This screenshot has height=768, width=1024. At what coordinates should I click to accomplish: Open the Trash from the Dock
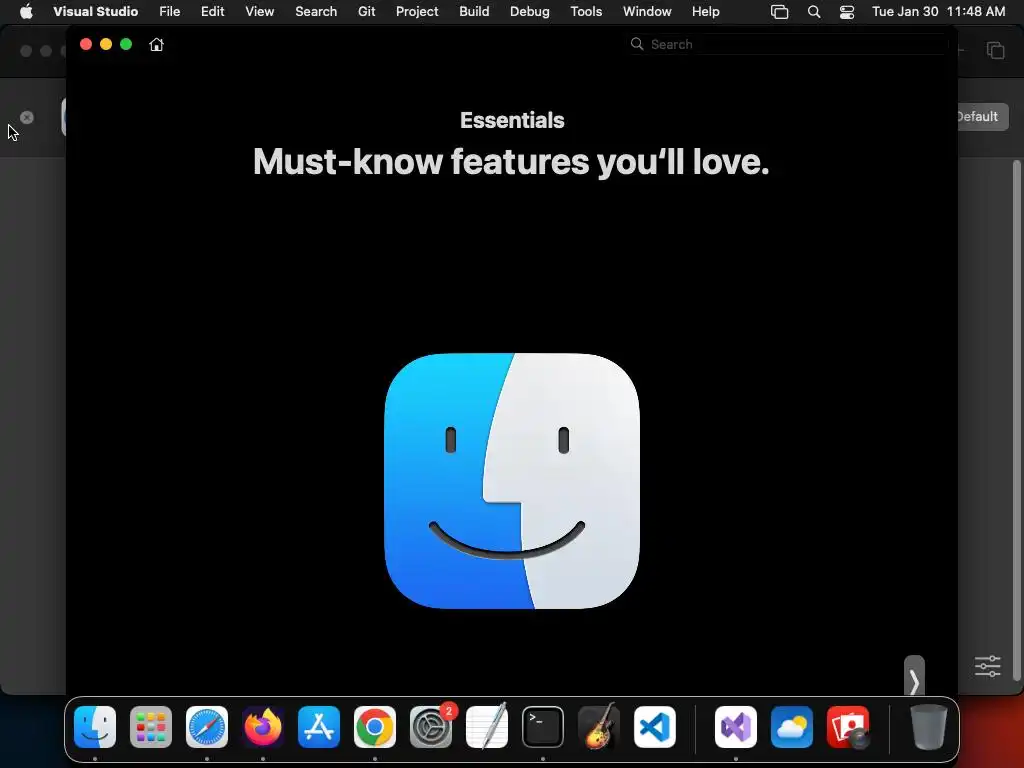tap(929, 727)
